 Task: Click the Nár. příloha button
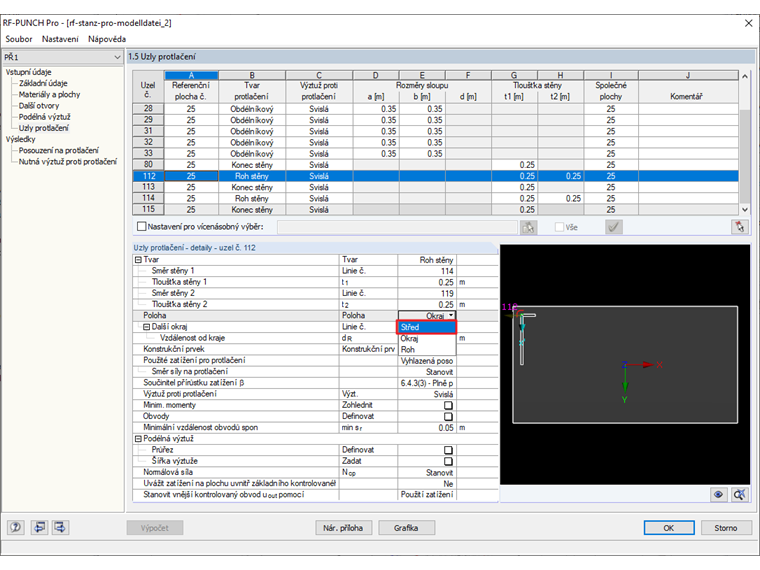tap(343, 528)
